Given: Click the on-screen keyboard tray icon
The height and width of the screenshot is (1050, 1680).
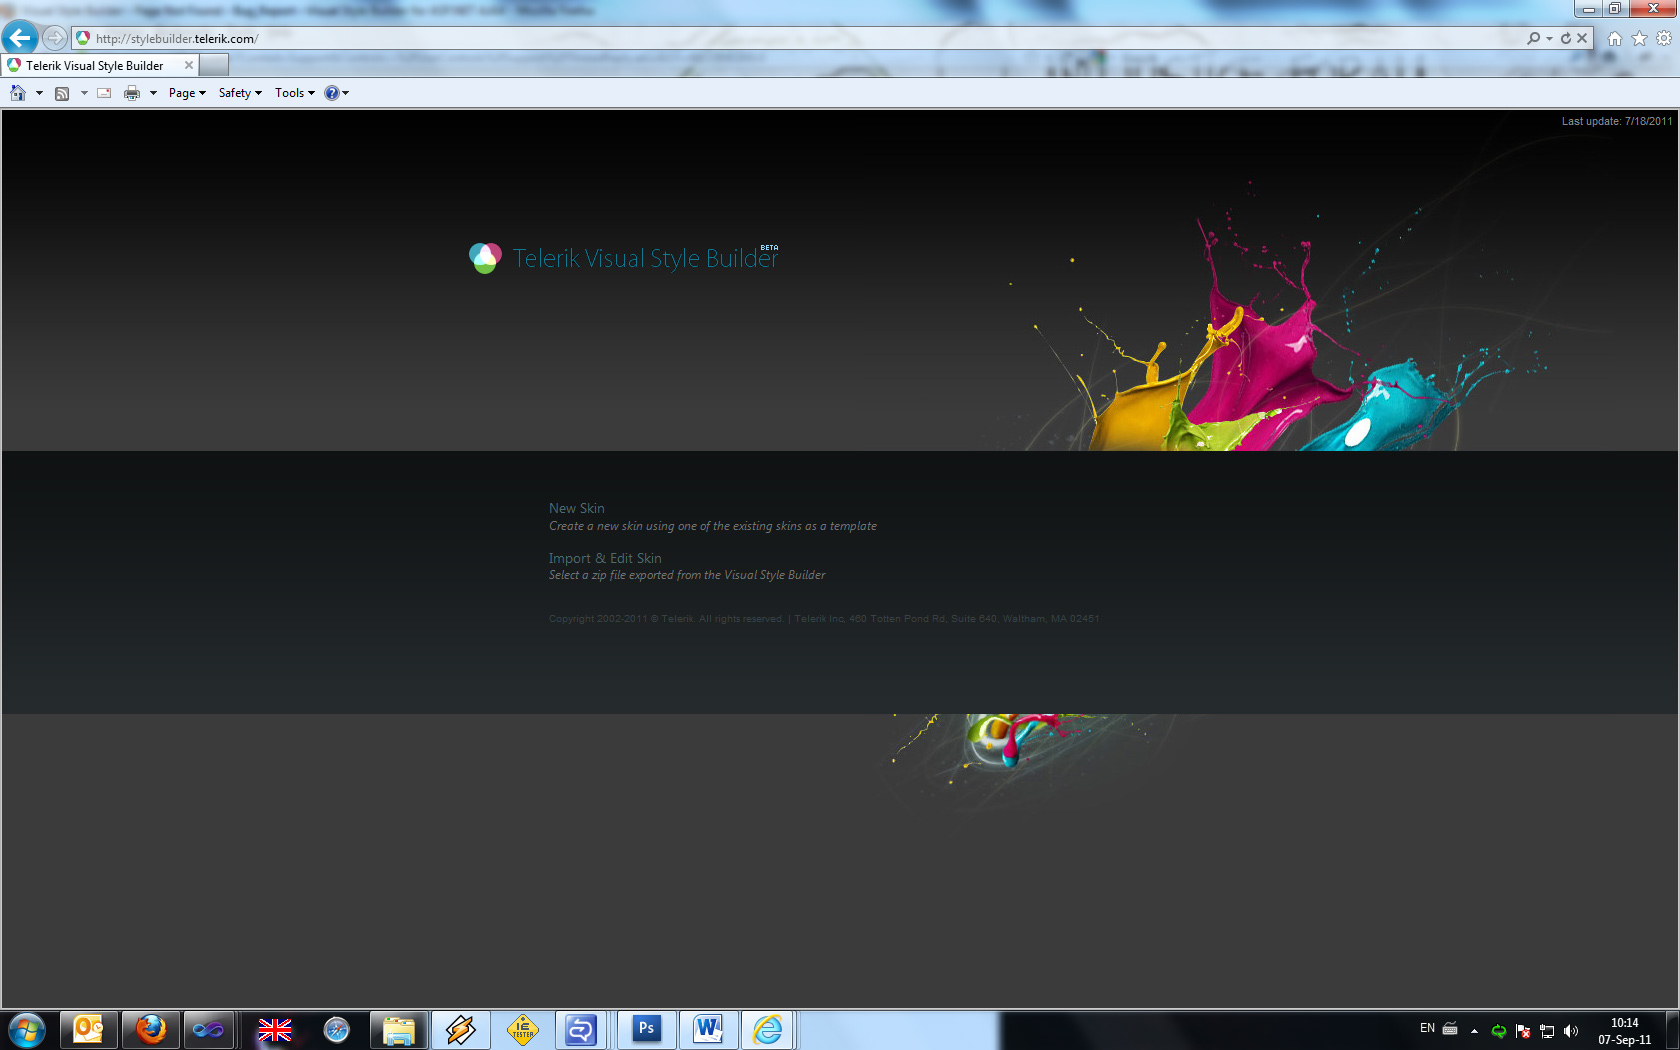Looking at the screenshot, I should coord(1450,1029).
